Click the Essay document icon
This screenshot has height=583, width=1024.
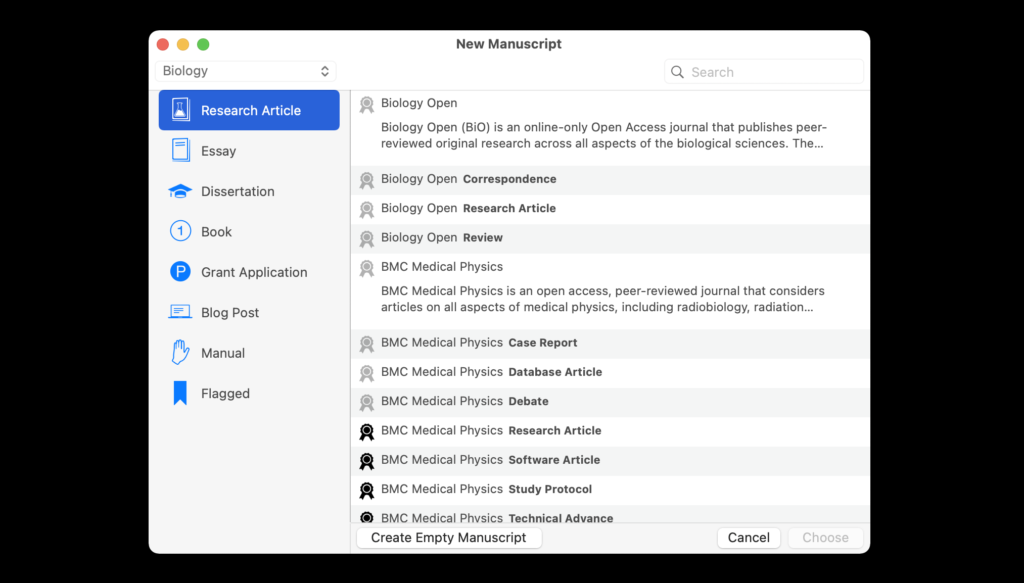click(180, 151)
